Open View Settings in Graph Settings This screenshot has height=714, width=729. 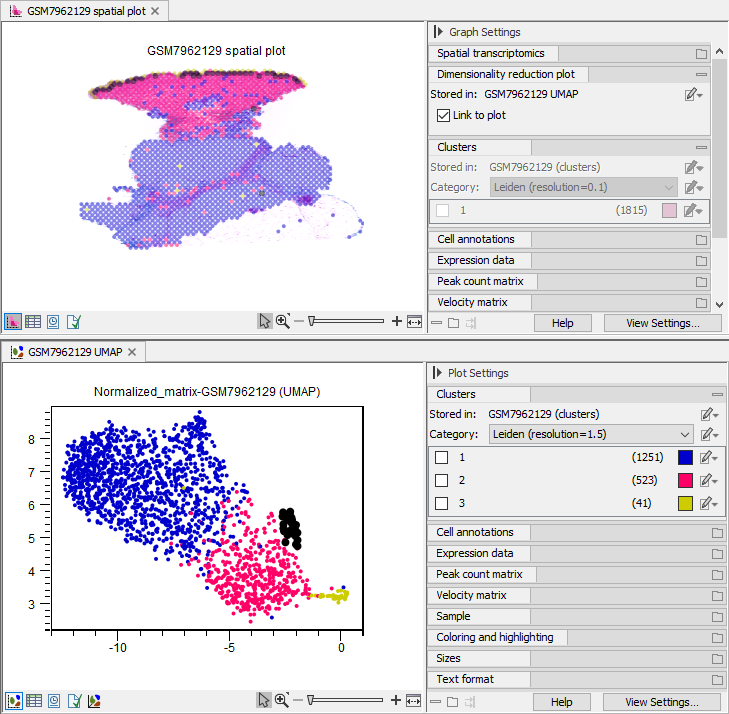coord(663,323)
